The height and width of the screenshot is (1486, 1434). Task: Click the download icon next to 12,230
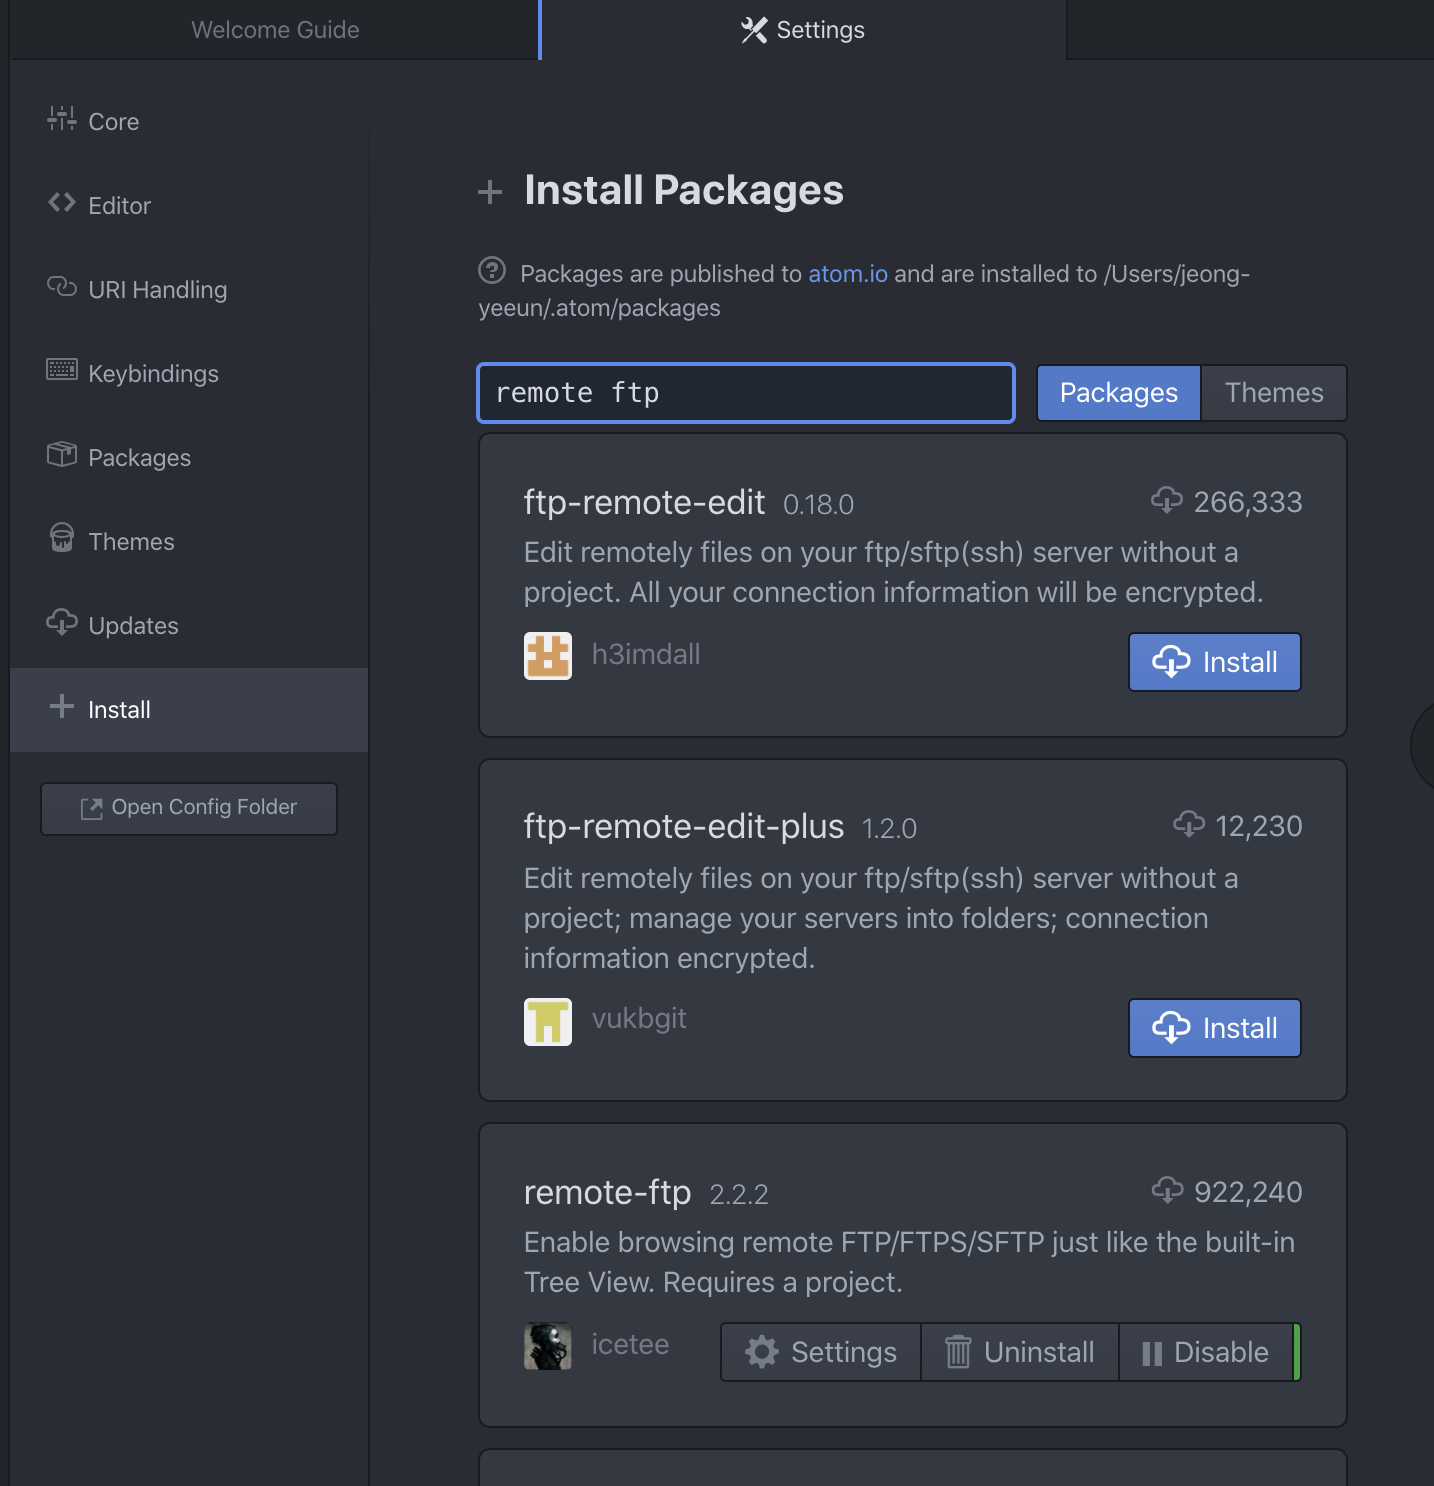coord(1188,823)
